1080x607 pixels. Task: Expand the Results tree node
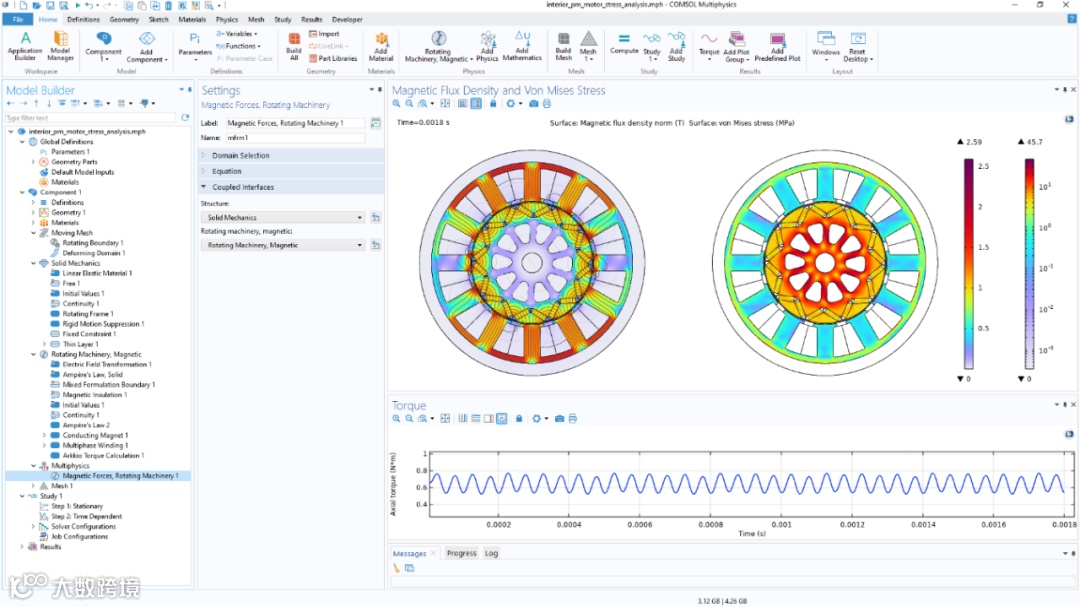(x=22, y=546)
